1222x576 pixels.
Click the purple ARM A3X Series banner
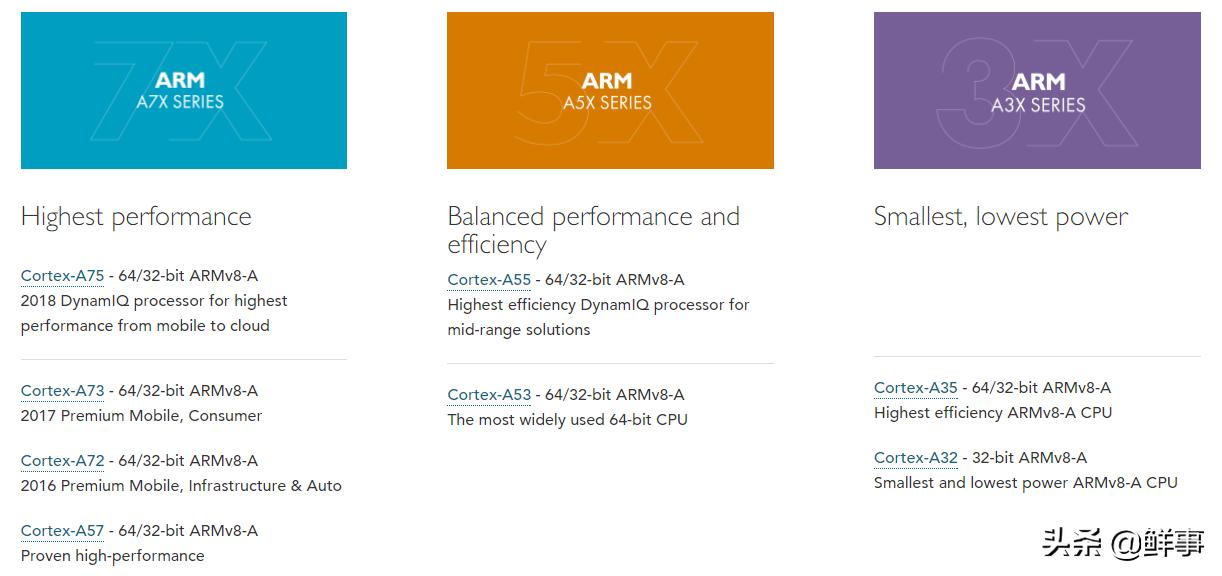1037,90
